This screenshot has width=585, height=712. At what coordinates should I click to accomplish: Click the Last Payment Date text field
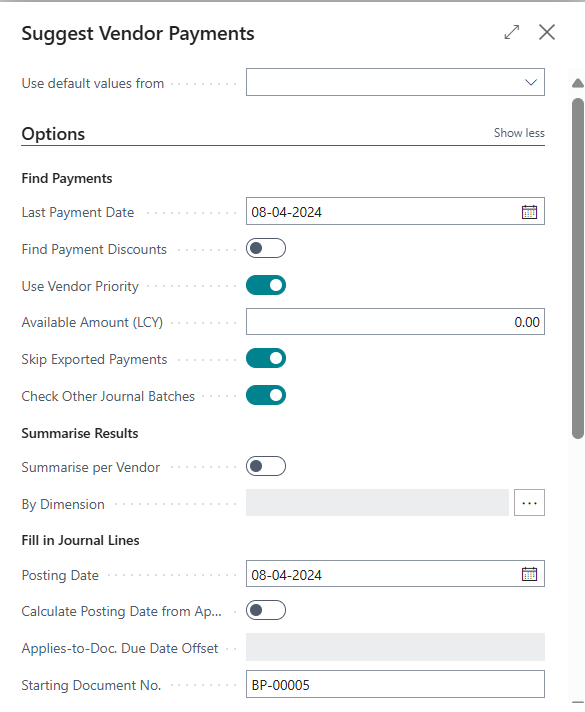click(383, 212)
